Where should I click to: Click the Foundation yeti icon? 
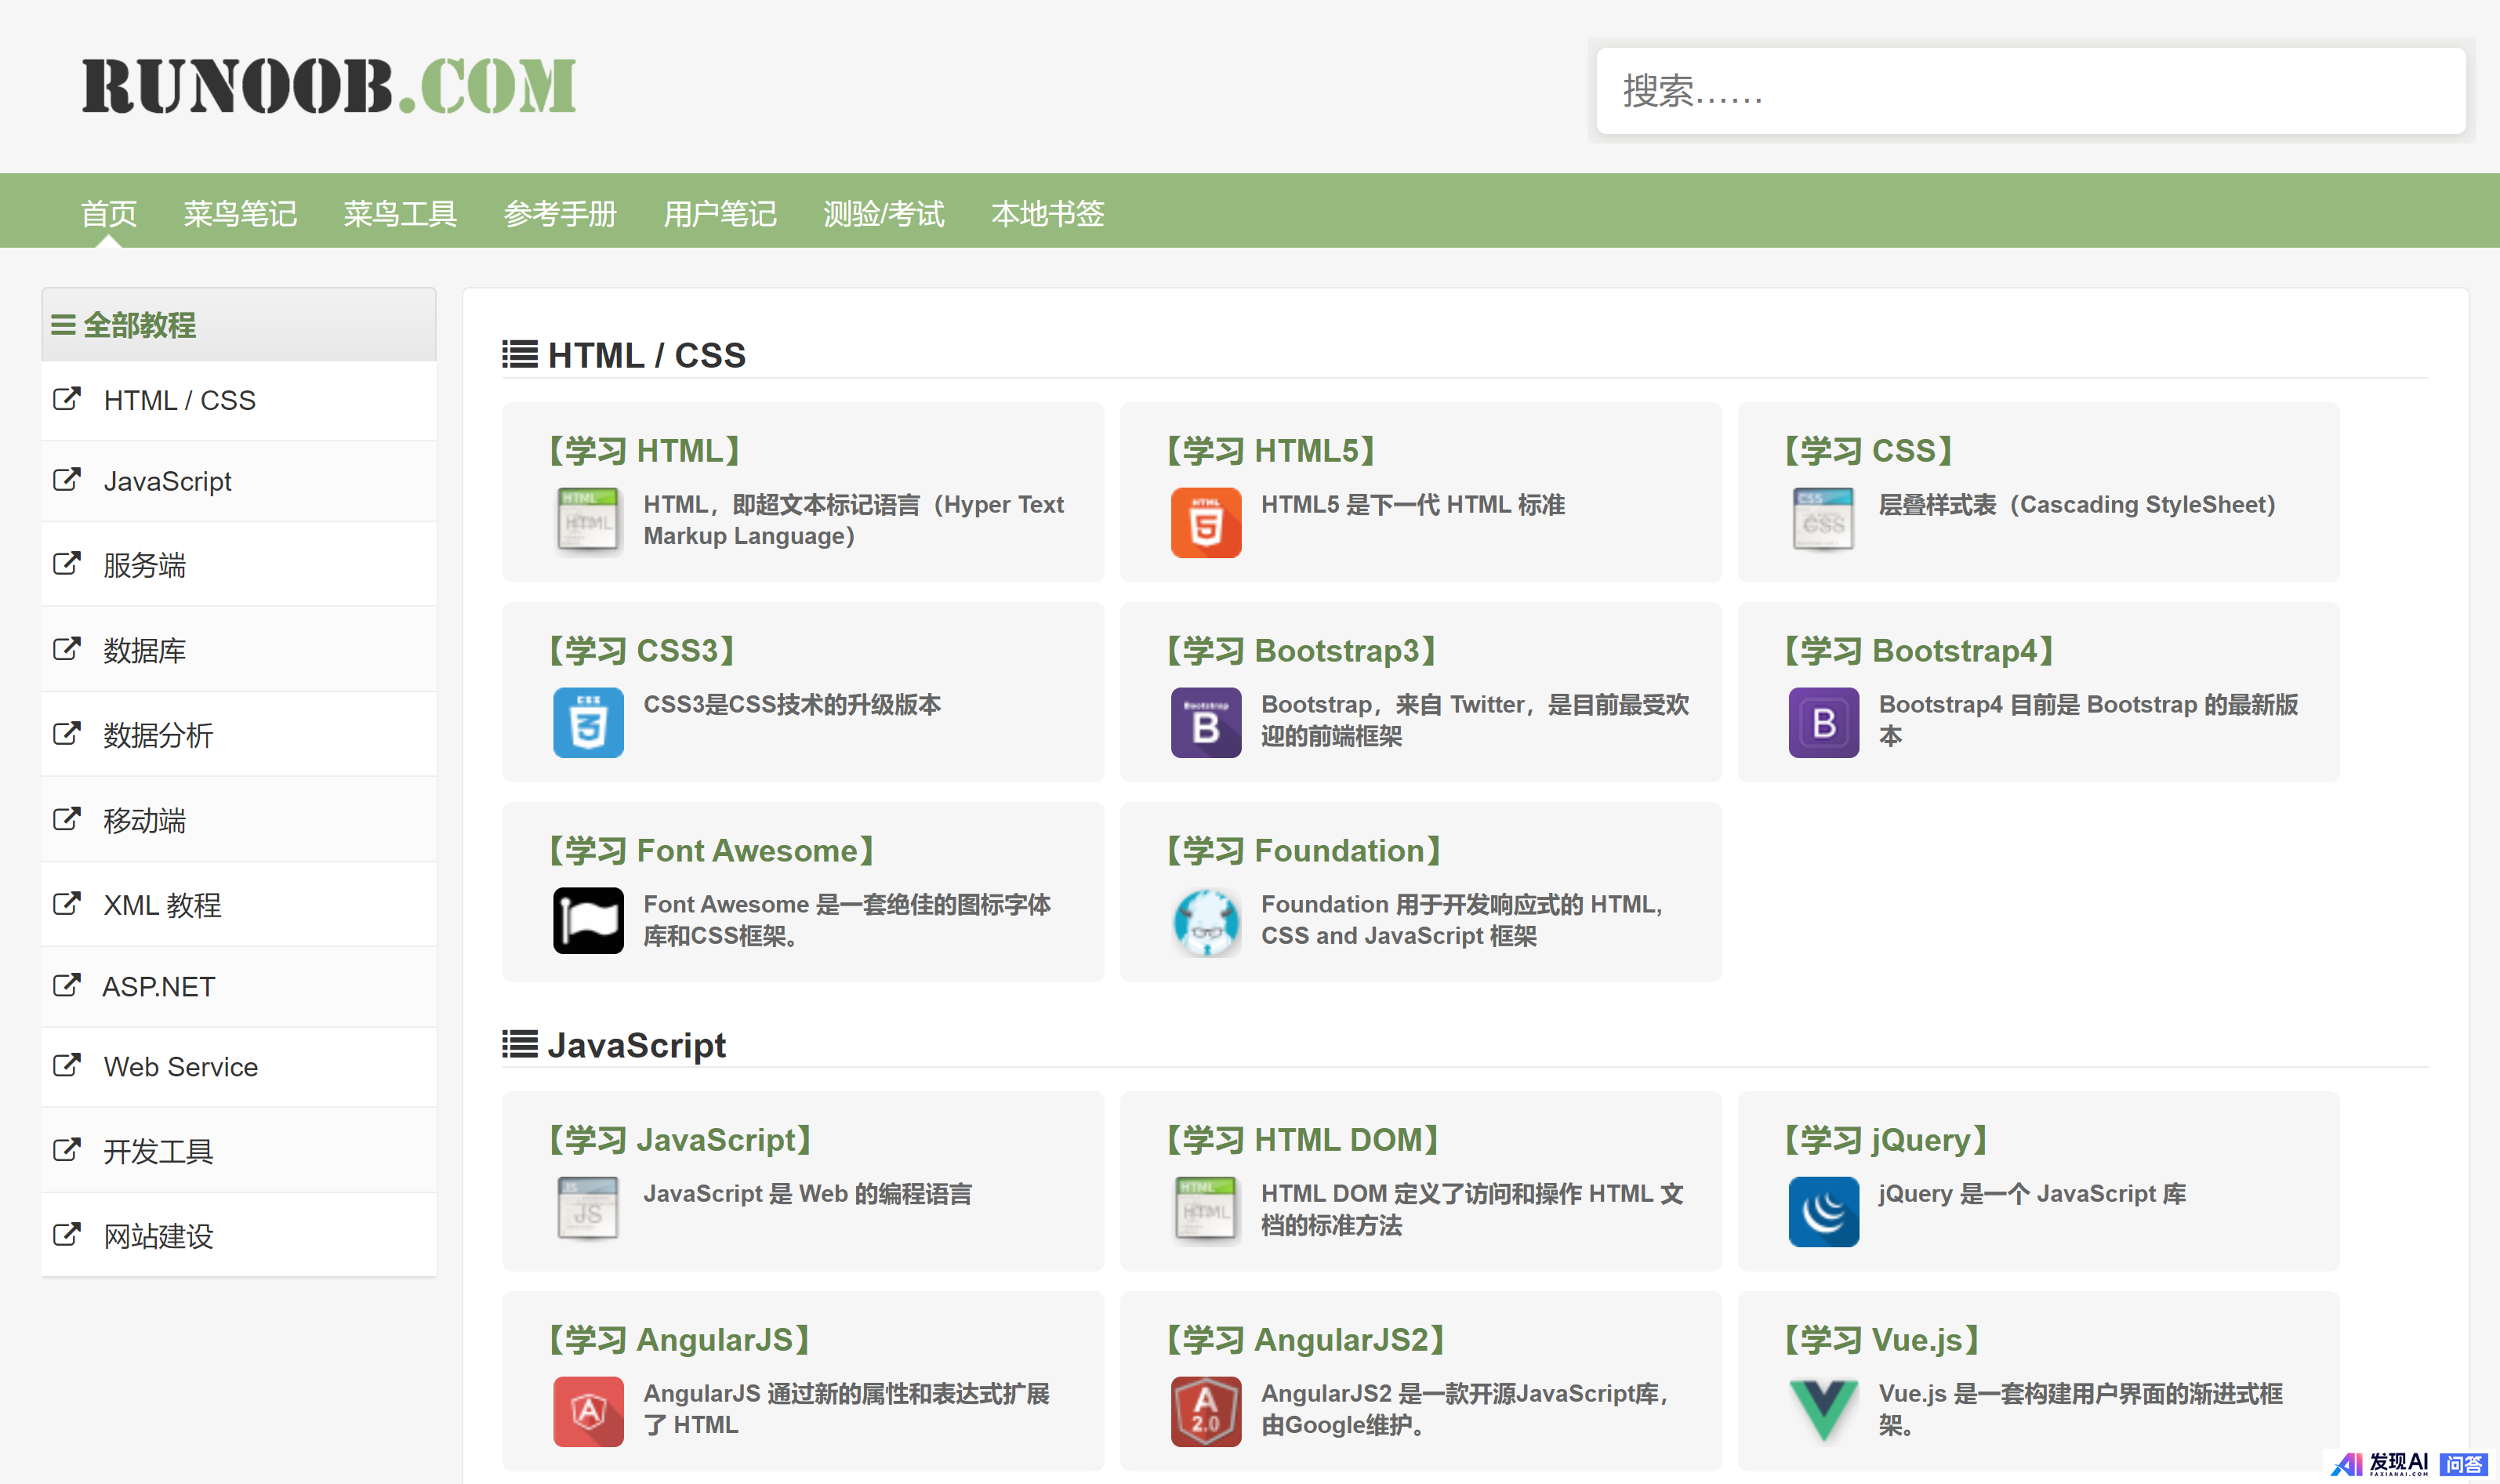point(1206,922)
